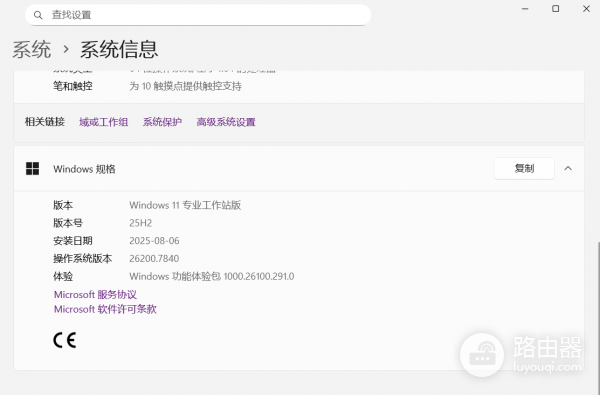The height and width of the screenshot is (395, 600).
Task: Select the Windows 功能体验包 value text
Action: click(x=212, y=276)
